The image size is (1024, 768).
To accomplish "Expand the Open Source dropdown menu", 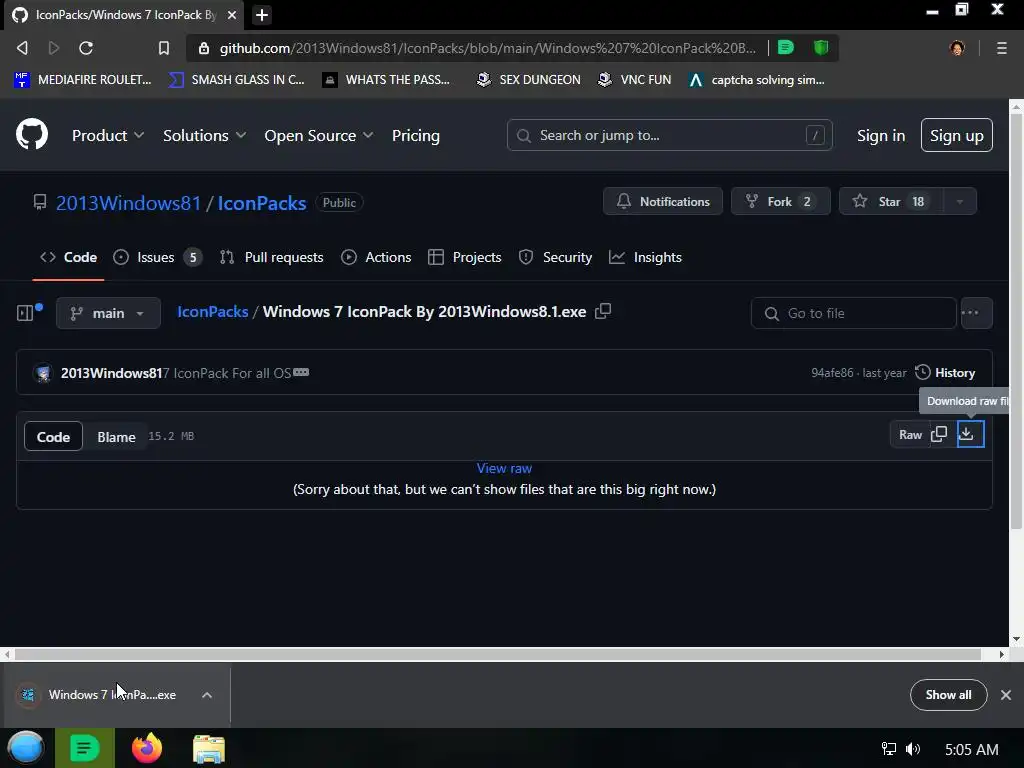I will click(319, 135).
